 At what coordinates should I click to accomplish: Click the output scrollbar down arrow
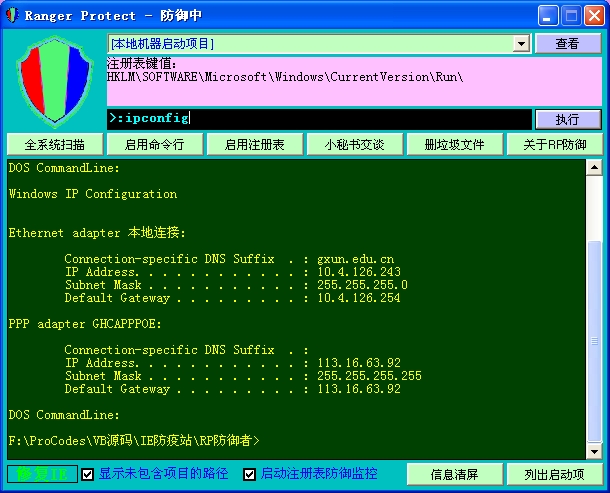(594, 452)
